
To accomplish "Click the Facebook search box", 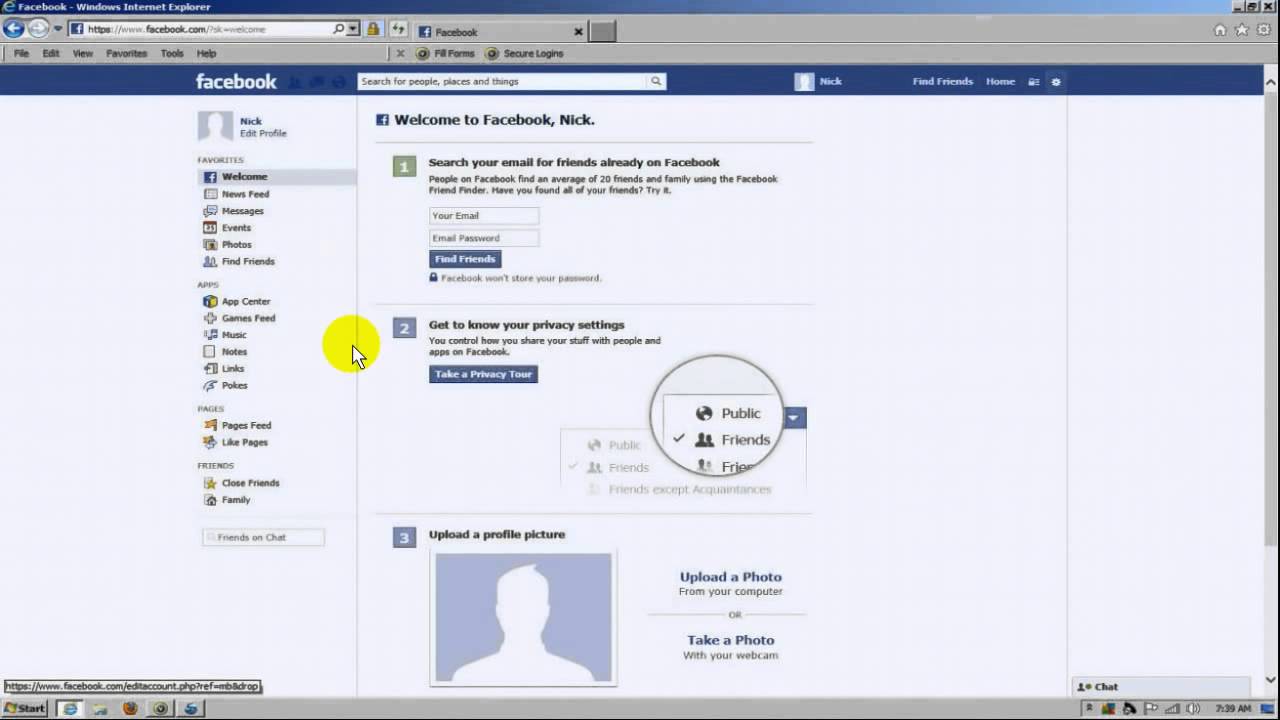I will [x=503, y=82].
